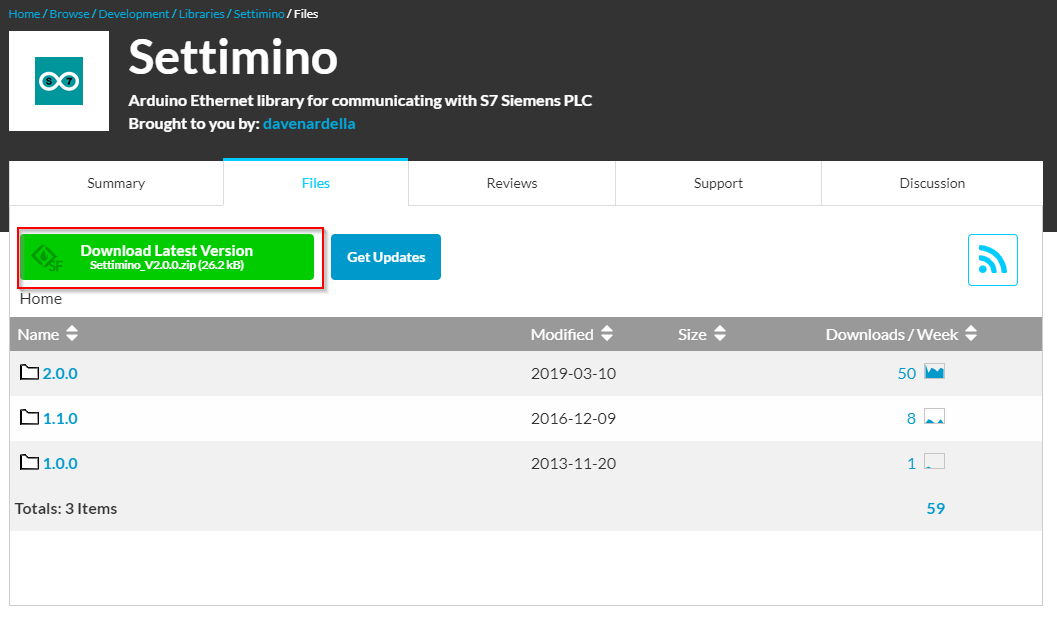Open the 1.1.0 folder link

pyautogui.click(x=60, y=418)
